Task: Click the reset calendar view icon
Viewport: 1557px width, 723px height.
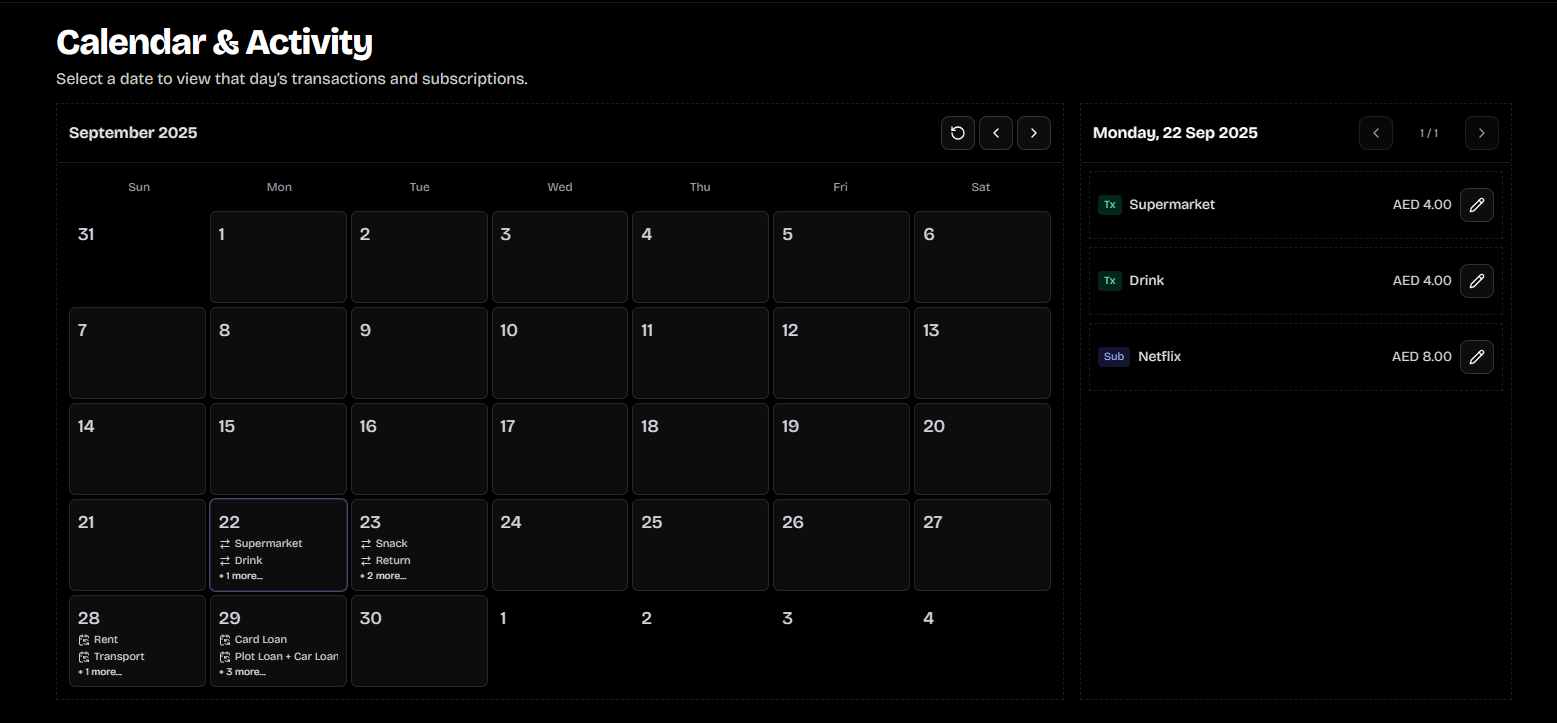Action: point(957,132)
